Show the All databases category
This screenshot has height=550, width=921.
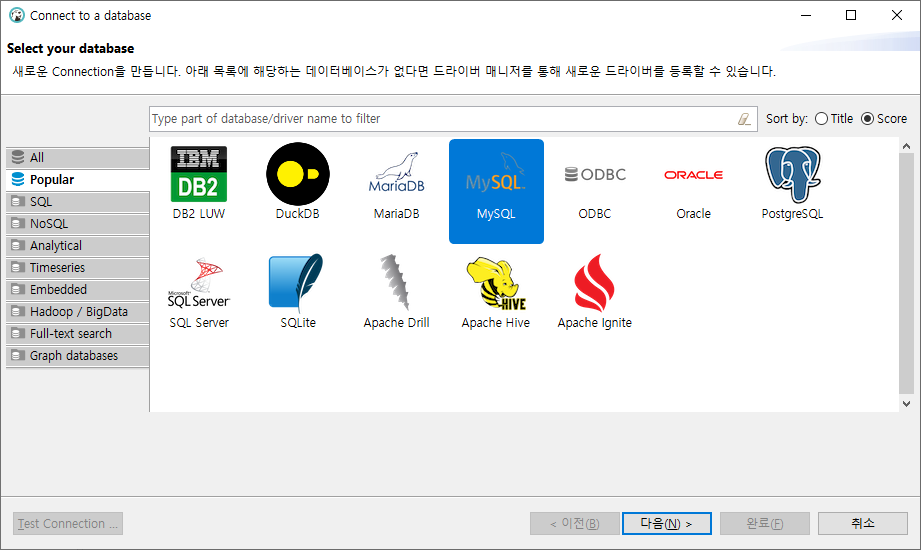tap(78, 157)
